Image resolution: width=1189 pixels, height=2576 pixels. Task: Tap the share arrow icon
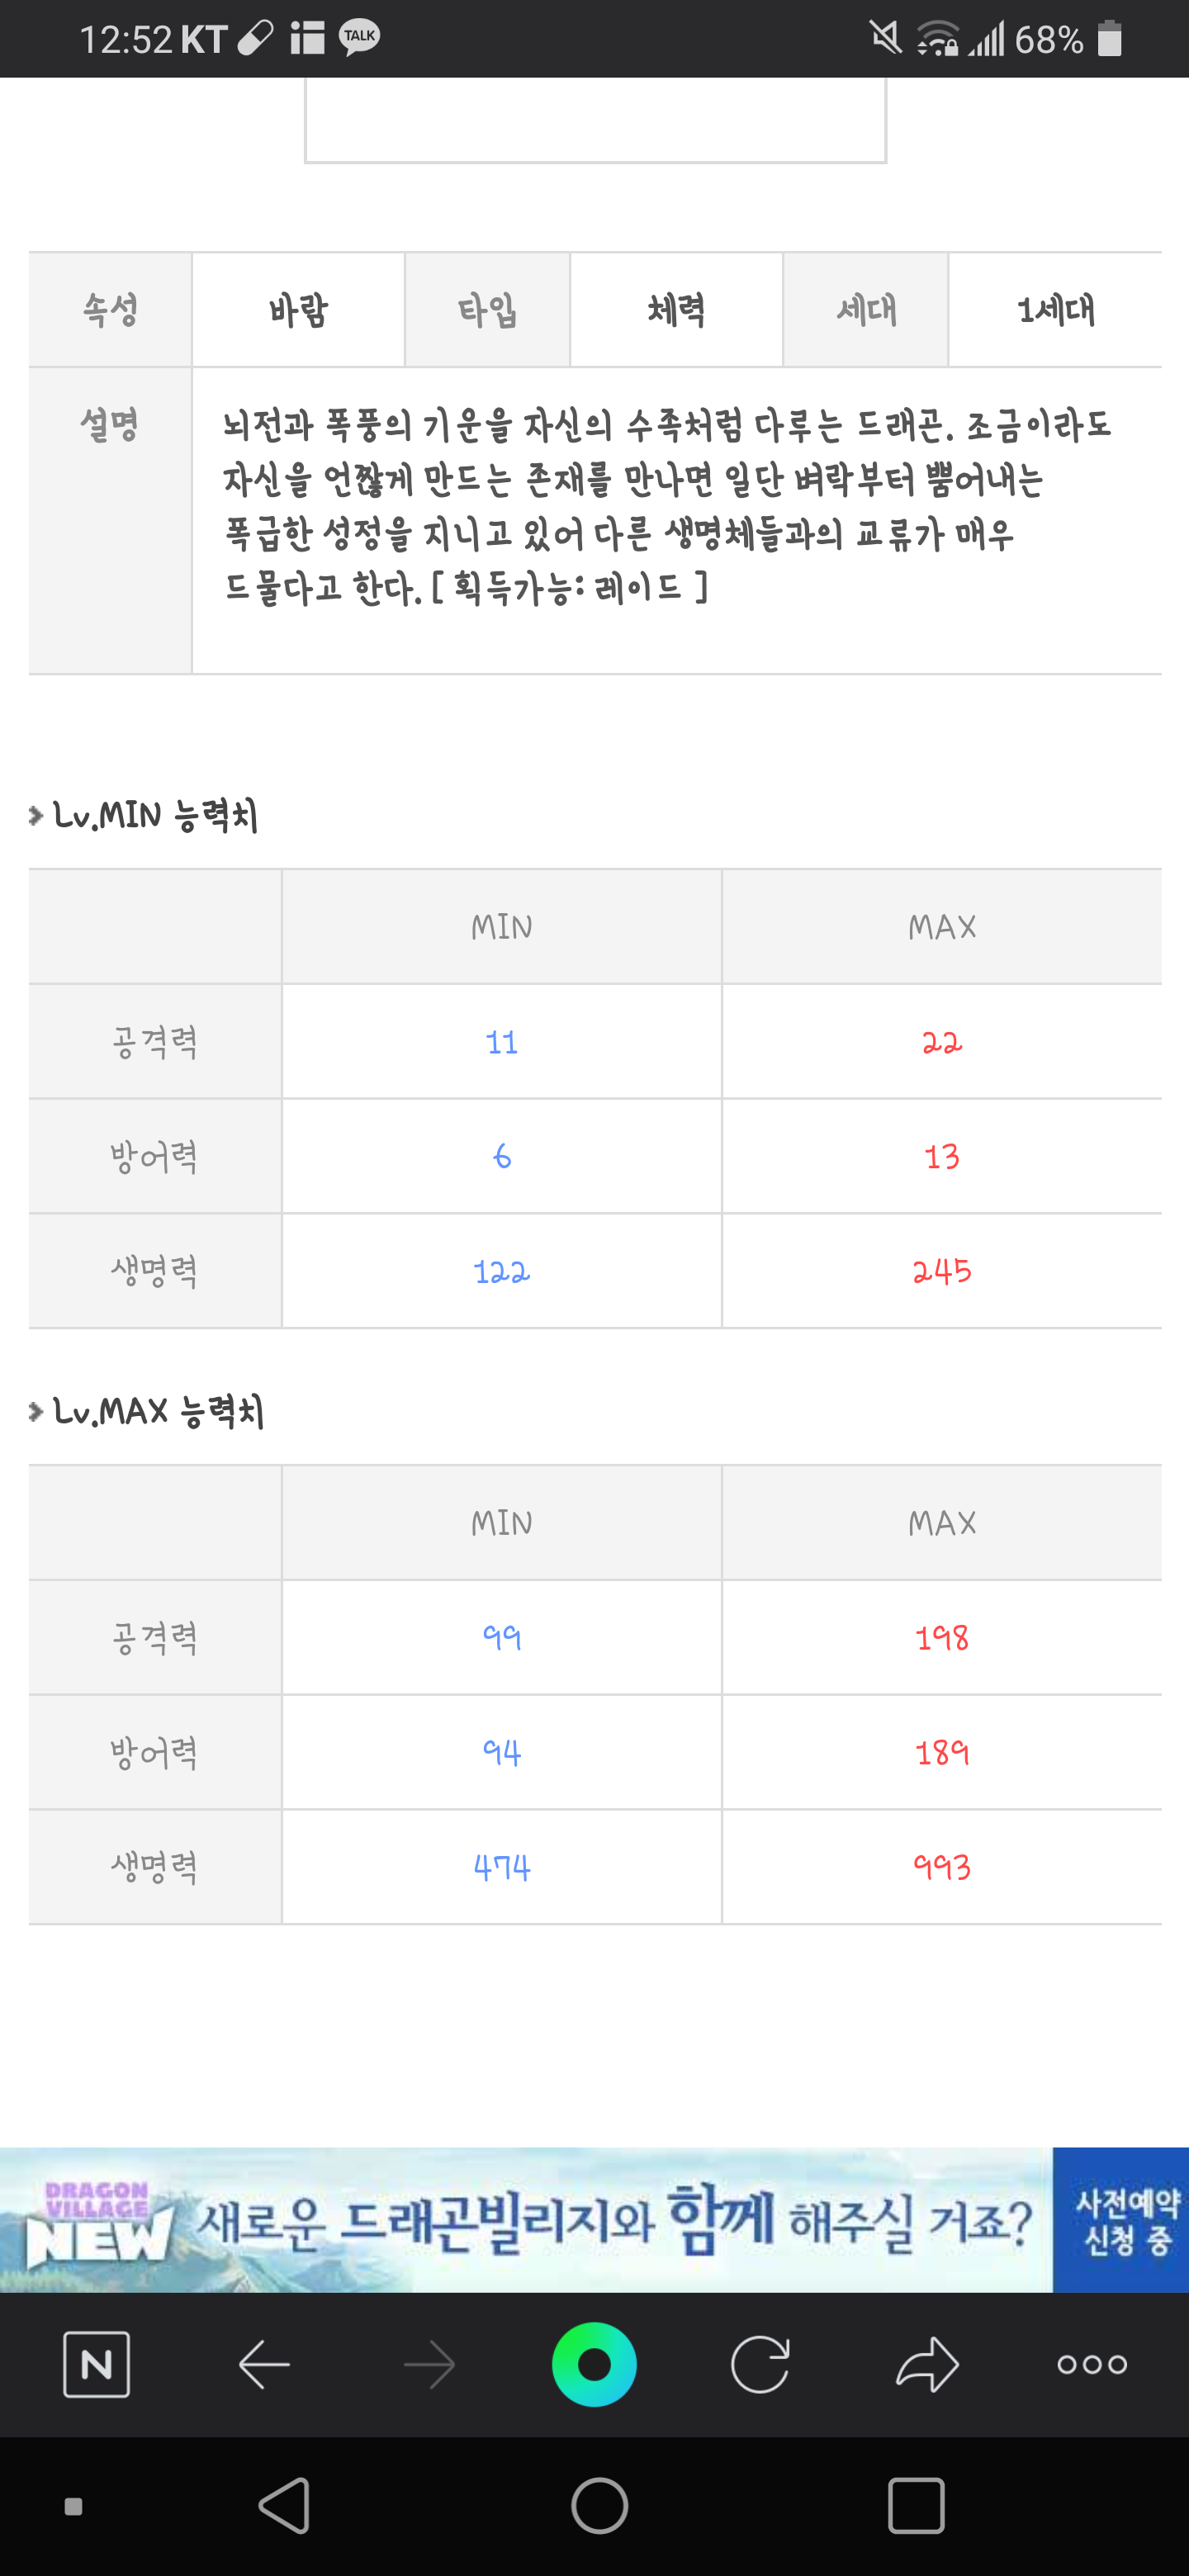927,2364
